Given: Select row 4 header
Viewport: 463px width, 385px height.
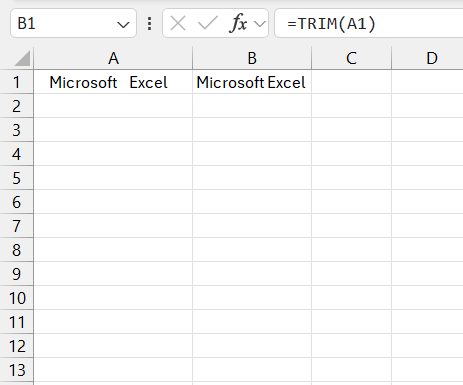Looking at the screenshot, I should point(16,154).
